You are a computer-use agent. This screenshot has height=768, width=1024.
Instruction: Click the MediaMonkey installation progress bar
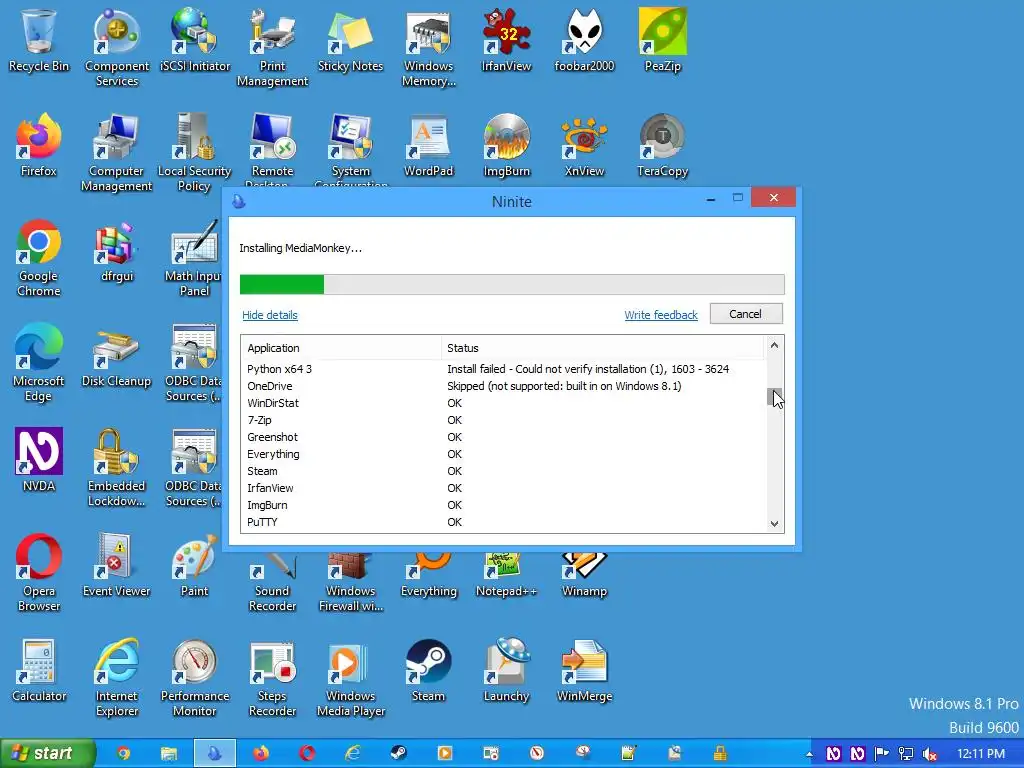tap(512, 284)
